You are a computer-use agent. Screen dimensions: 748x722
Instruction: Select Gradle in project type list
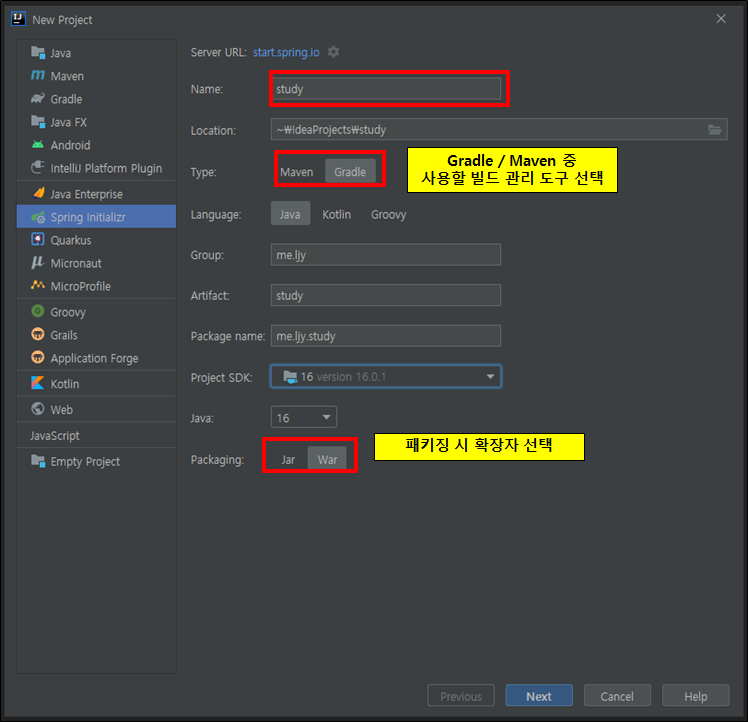[x=96, y=99]
